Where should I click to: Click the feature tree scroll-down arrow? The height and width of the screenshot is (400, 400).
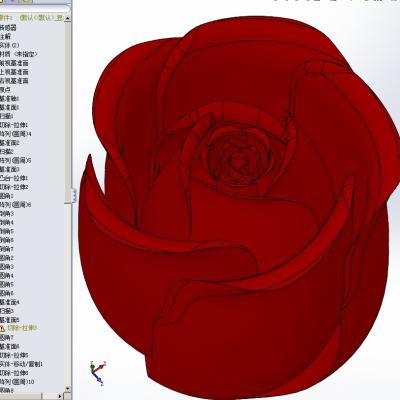[x=68, y=389]
